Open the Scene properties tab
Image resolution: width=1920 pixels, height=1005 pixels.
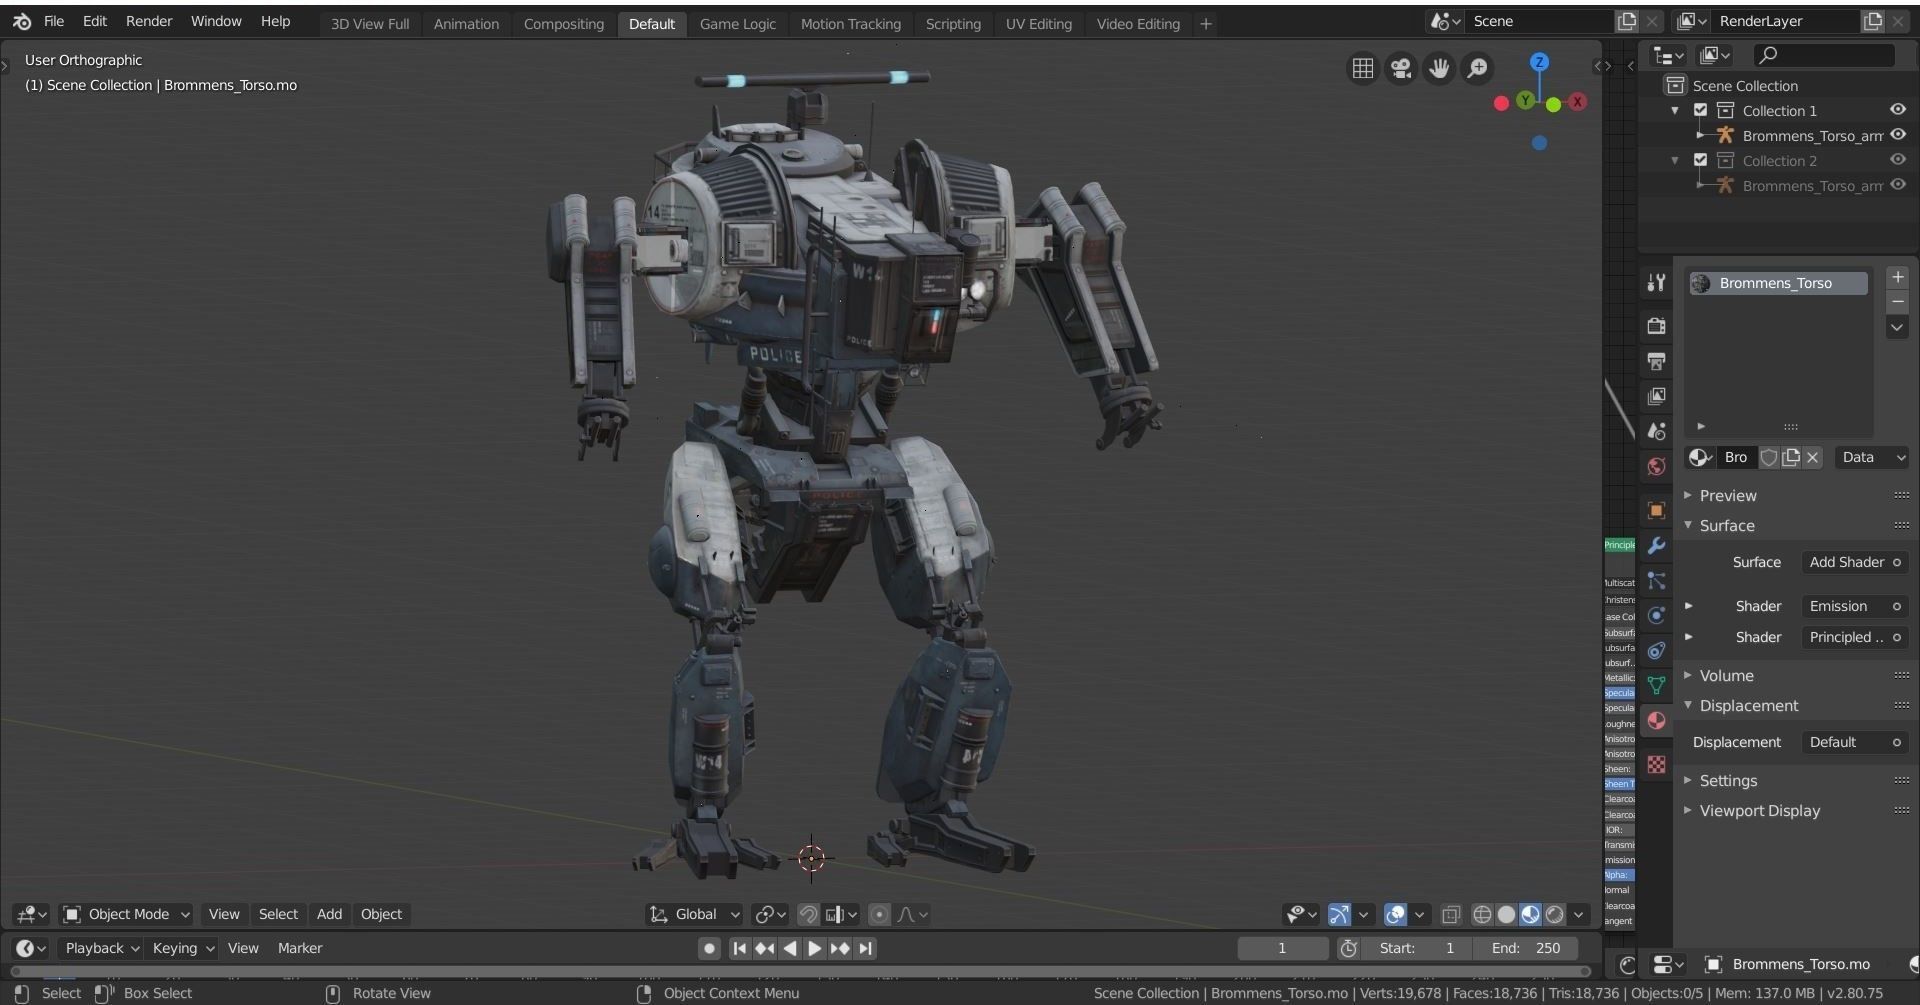click(x=1656, y=431)
